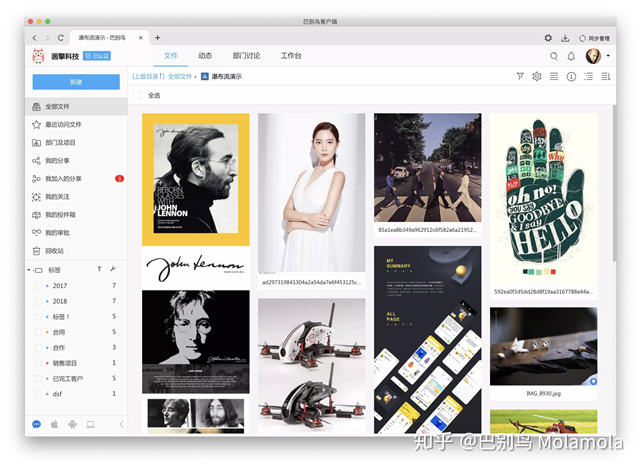The image size is (640, 468).
Task: Open the user avatar dropdown arrow
Action: 609,56
